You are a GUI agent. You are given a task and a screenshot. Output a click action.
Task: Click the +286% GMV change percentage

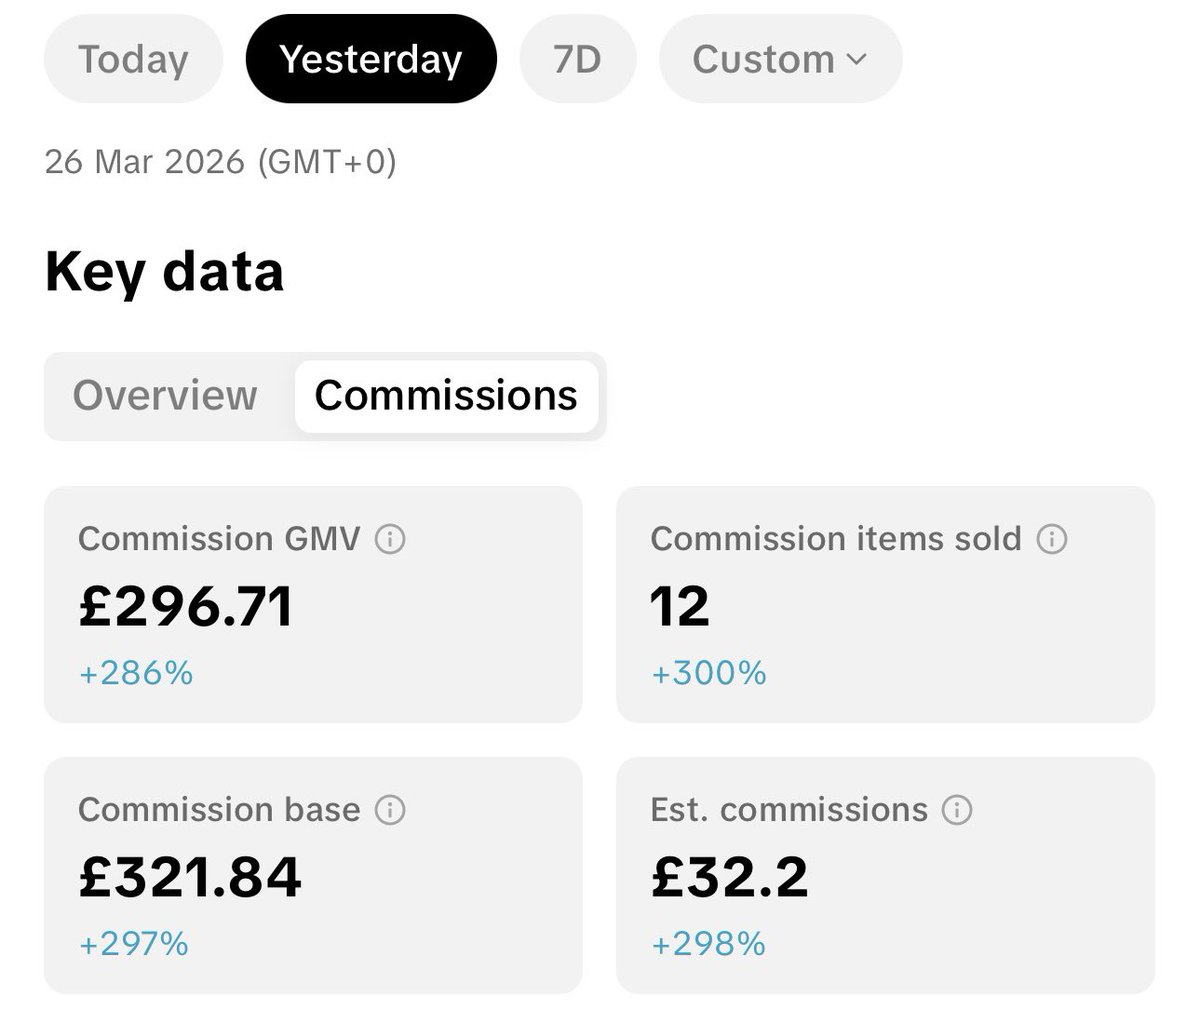136,673
